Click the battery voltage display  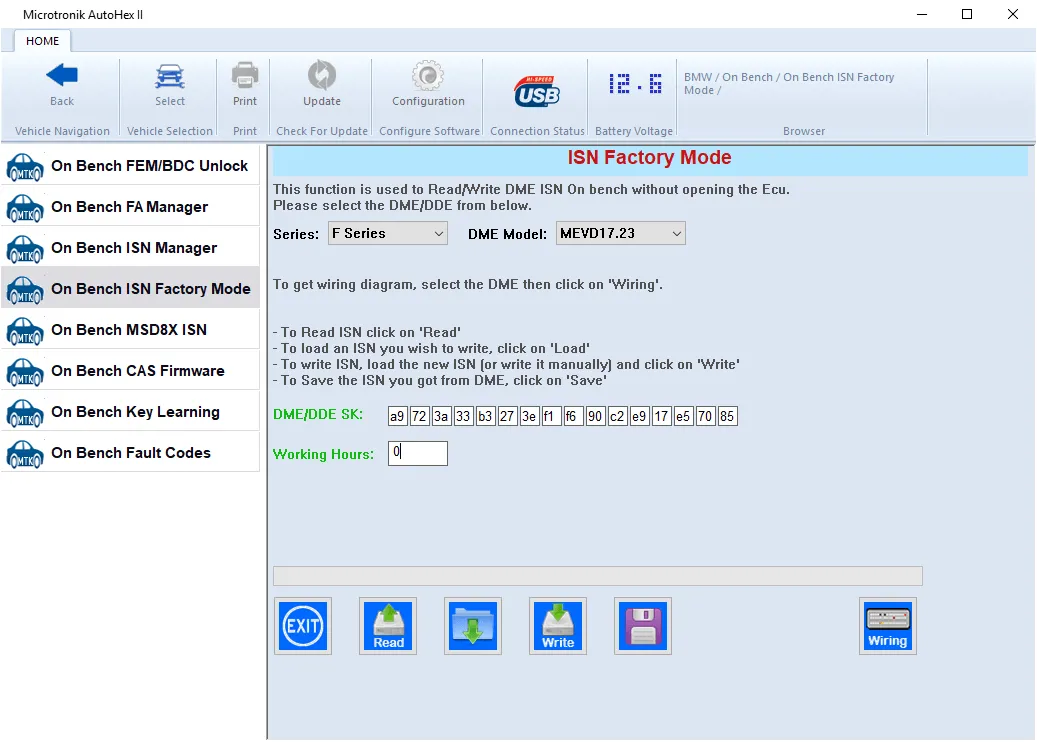tap(634, 84)
